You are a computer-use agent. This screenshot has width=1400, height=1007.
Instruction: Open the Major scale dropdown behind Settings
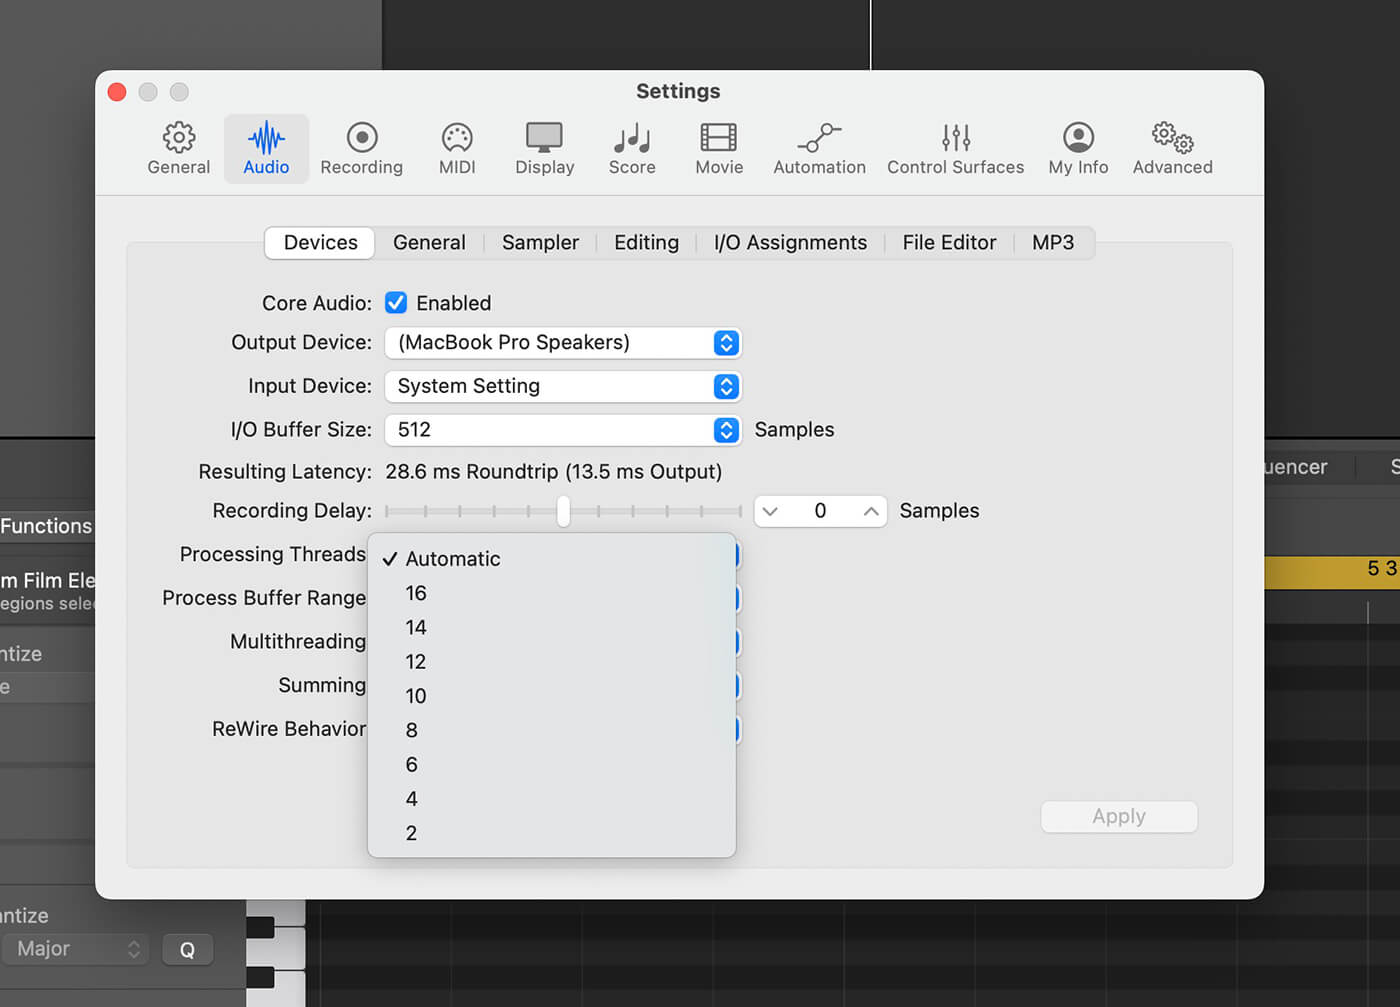(76, 949)
